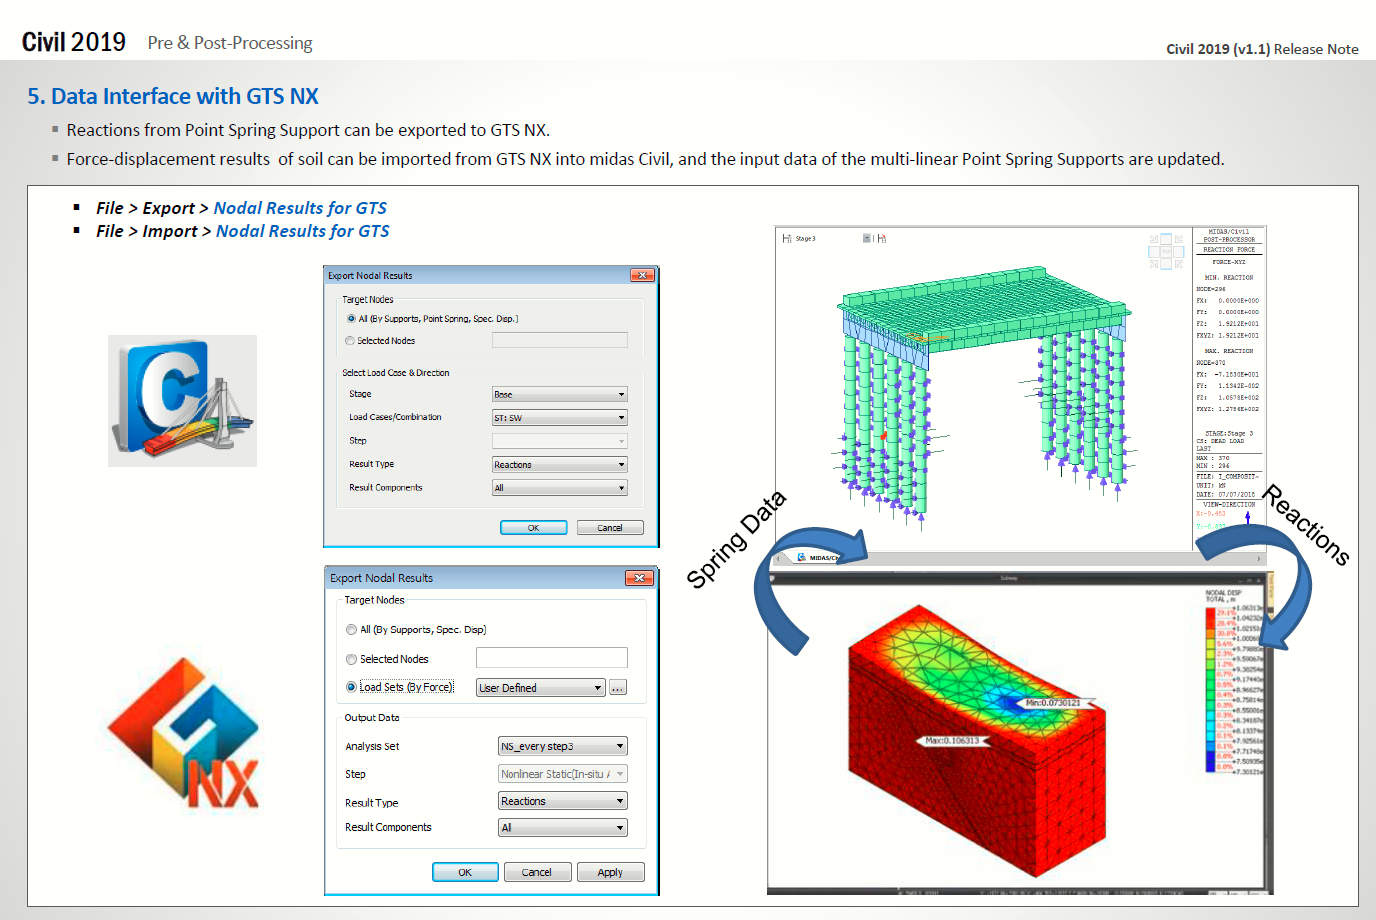Click Cancel in the Select Load Case dialog
Viewport: 1376px width, 920px height.
610,527
